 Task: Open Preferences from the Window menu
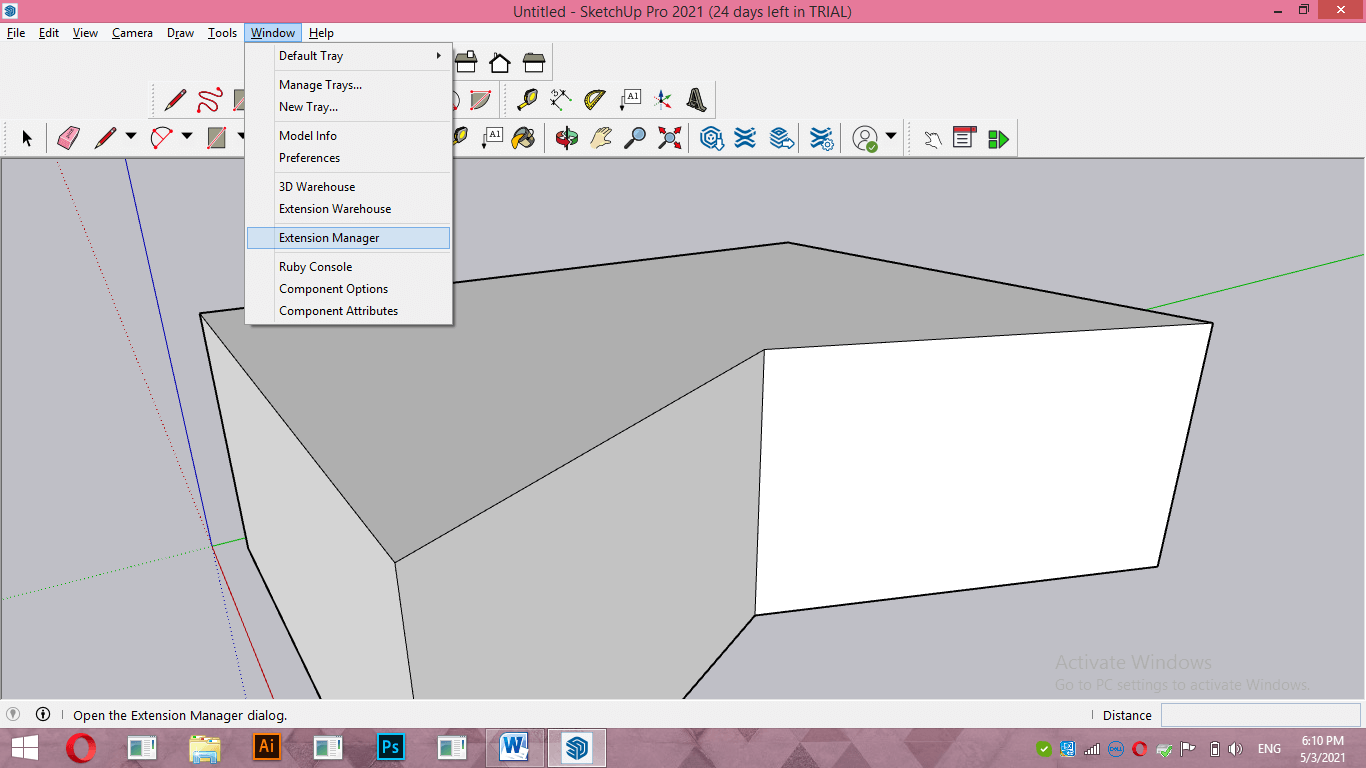point(349,158)
